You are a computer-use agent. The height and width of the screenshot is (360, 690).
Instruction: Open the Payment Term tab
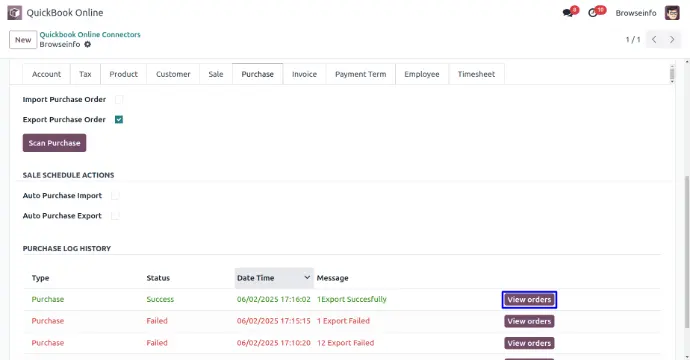pyautogui.click(x=360, y=74)
